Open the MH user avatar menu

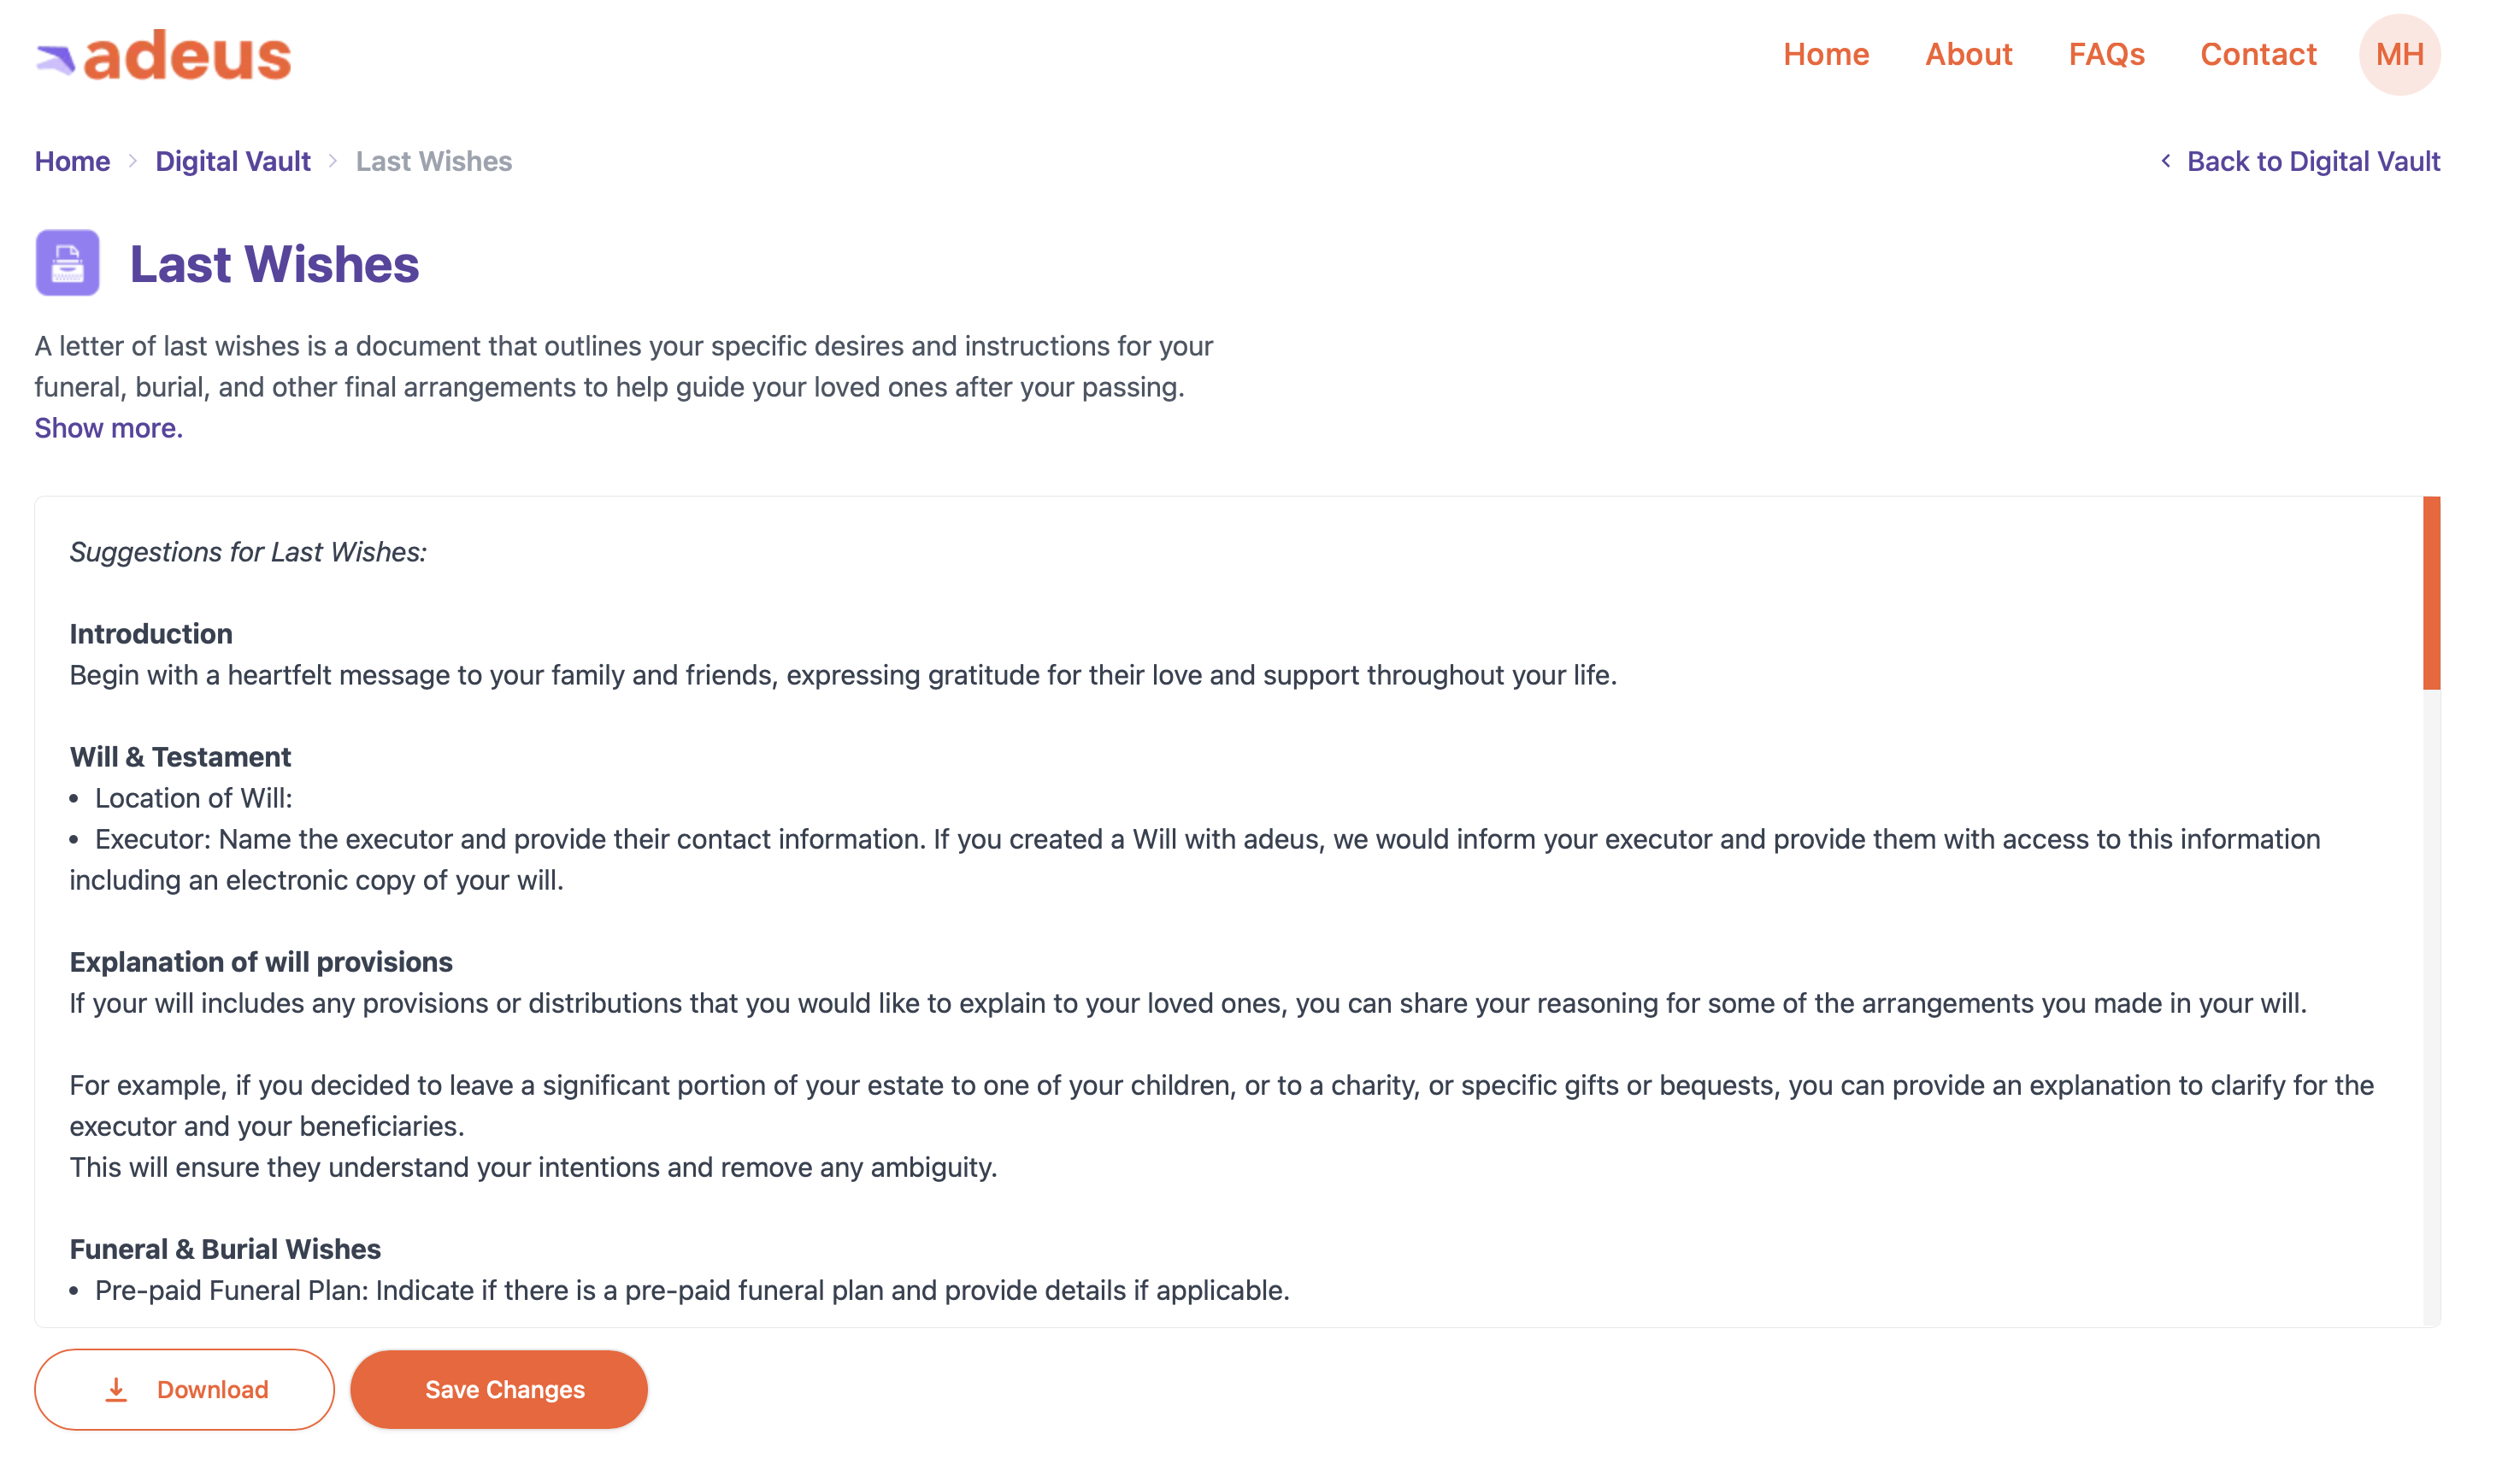click(2399, 54)
